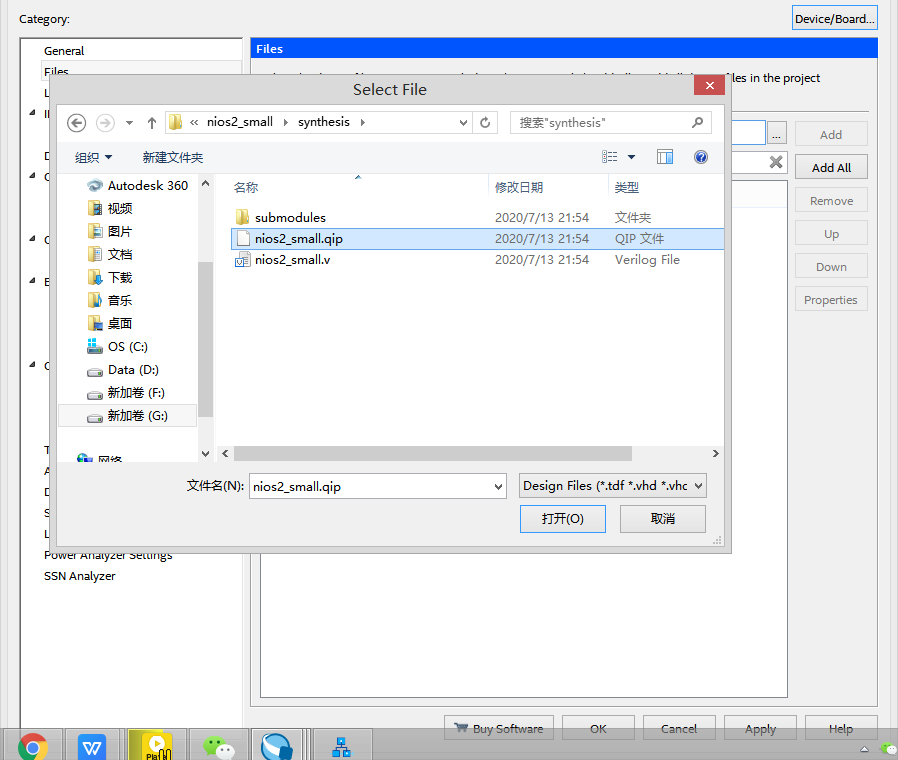
Task: Select the 新加卷 (G:) drive
Action: coord(127,416)
